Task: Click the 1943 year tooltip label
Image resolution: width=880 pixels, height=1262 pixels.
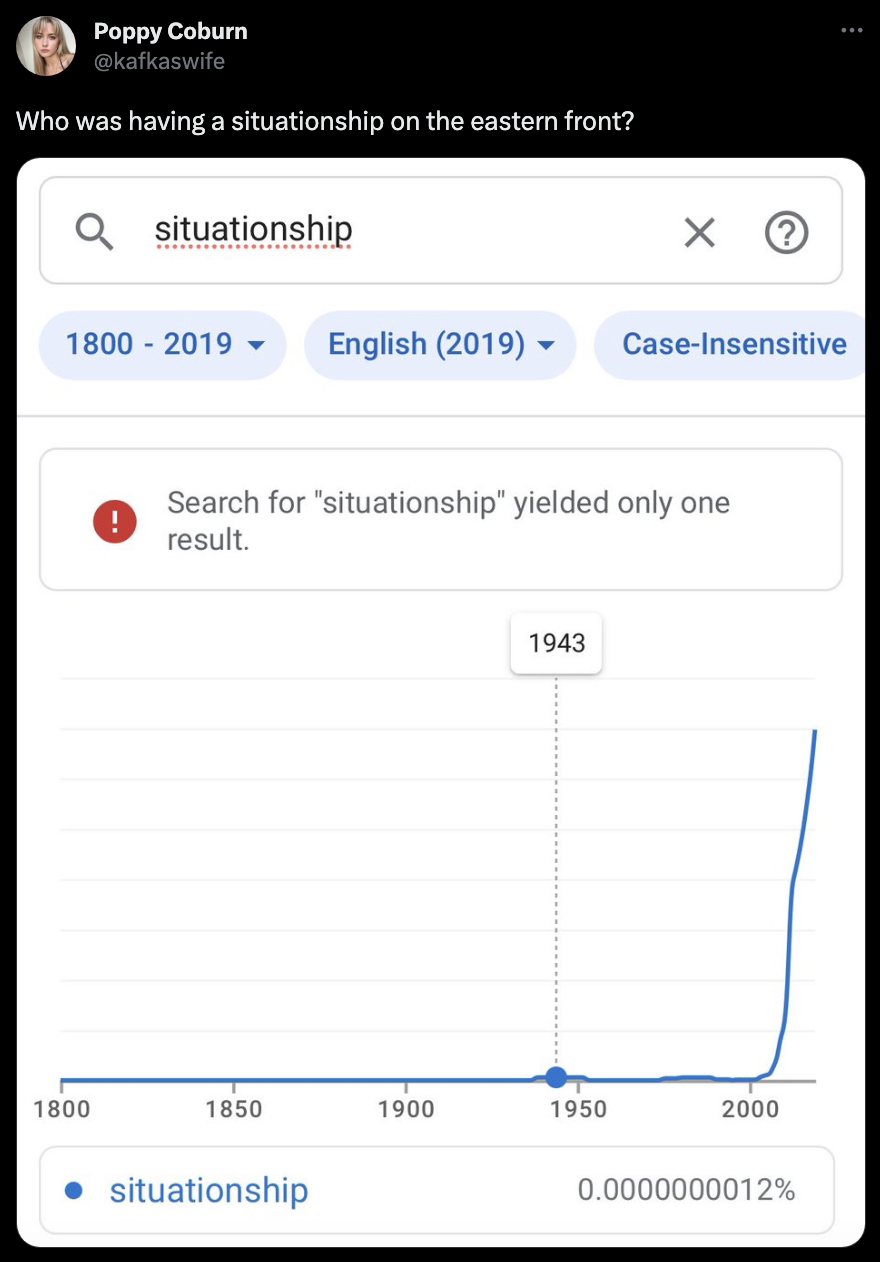Action: [556, 642]
